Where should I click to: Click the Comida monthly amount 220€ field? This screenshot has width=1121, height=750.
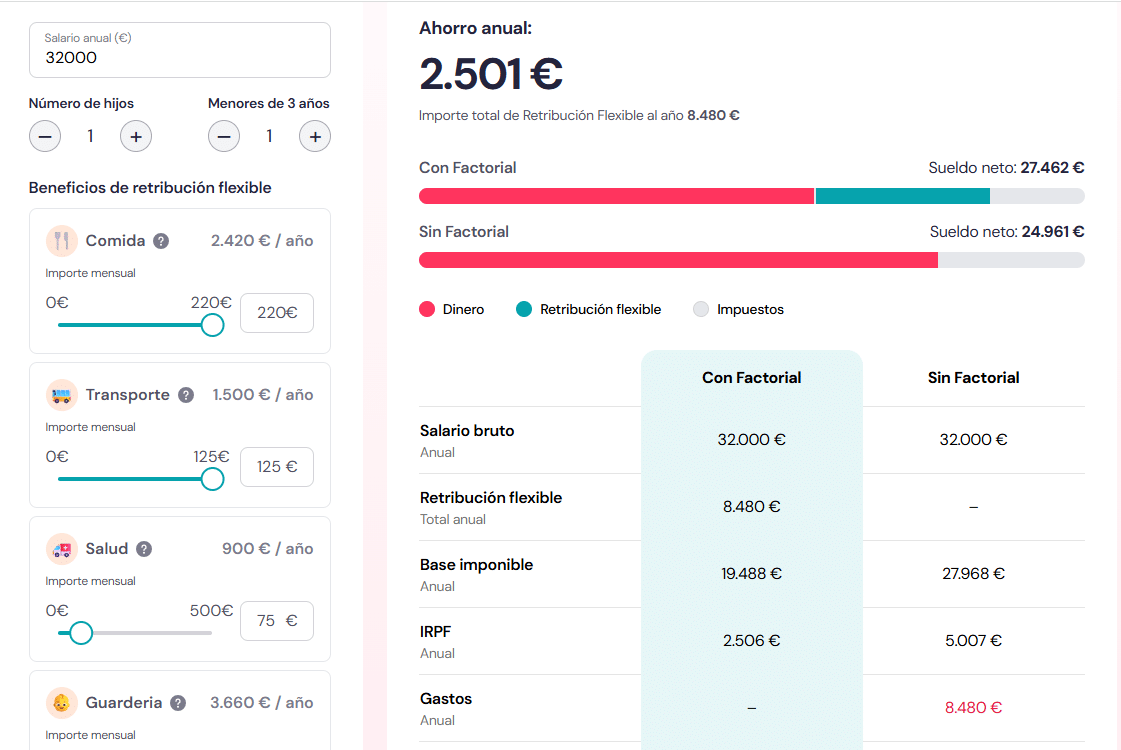point(277,312)
